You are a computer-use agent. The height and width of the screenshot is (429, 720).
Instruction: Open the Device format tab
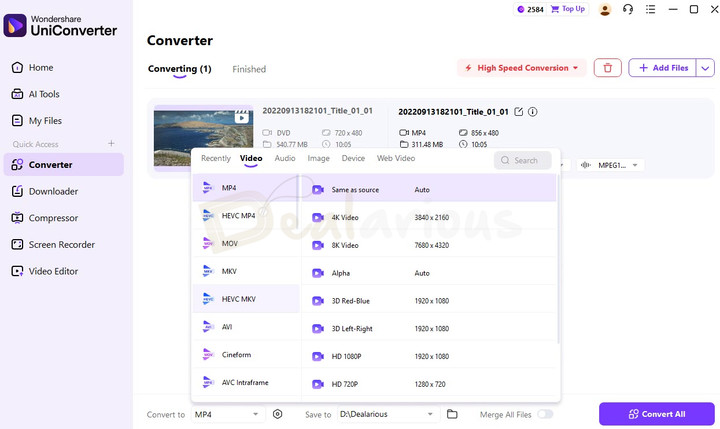coord(353,158)
